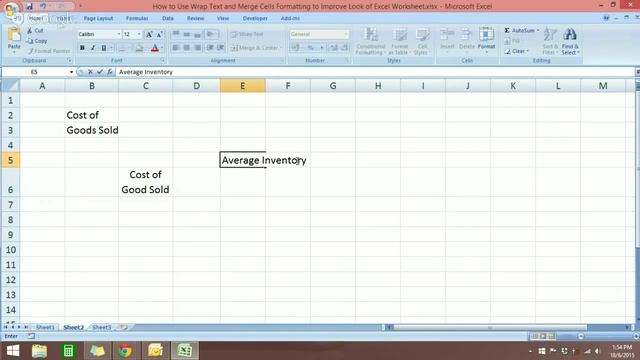Open the View tab
This screenshot has height=360, width=640.
(223, 18)
